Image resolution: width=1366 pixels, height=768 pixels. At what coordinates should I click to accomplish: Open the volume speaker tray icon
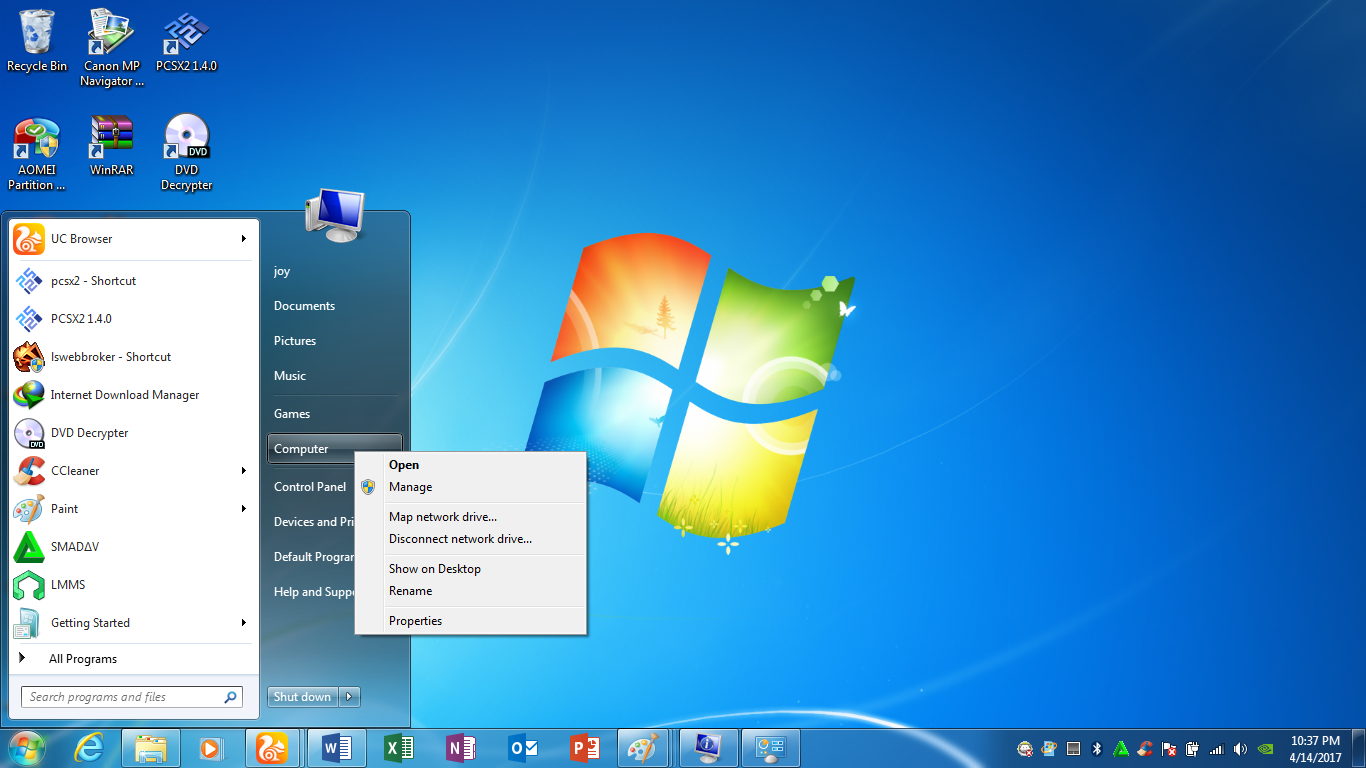click(x=1241, y=748)
